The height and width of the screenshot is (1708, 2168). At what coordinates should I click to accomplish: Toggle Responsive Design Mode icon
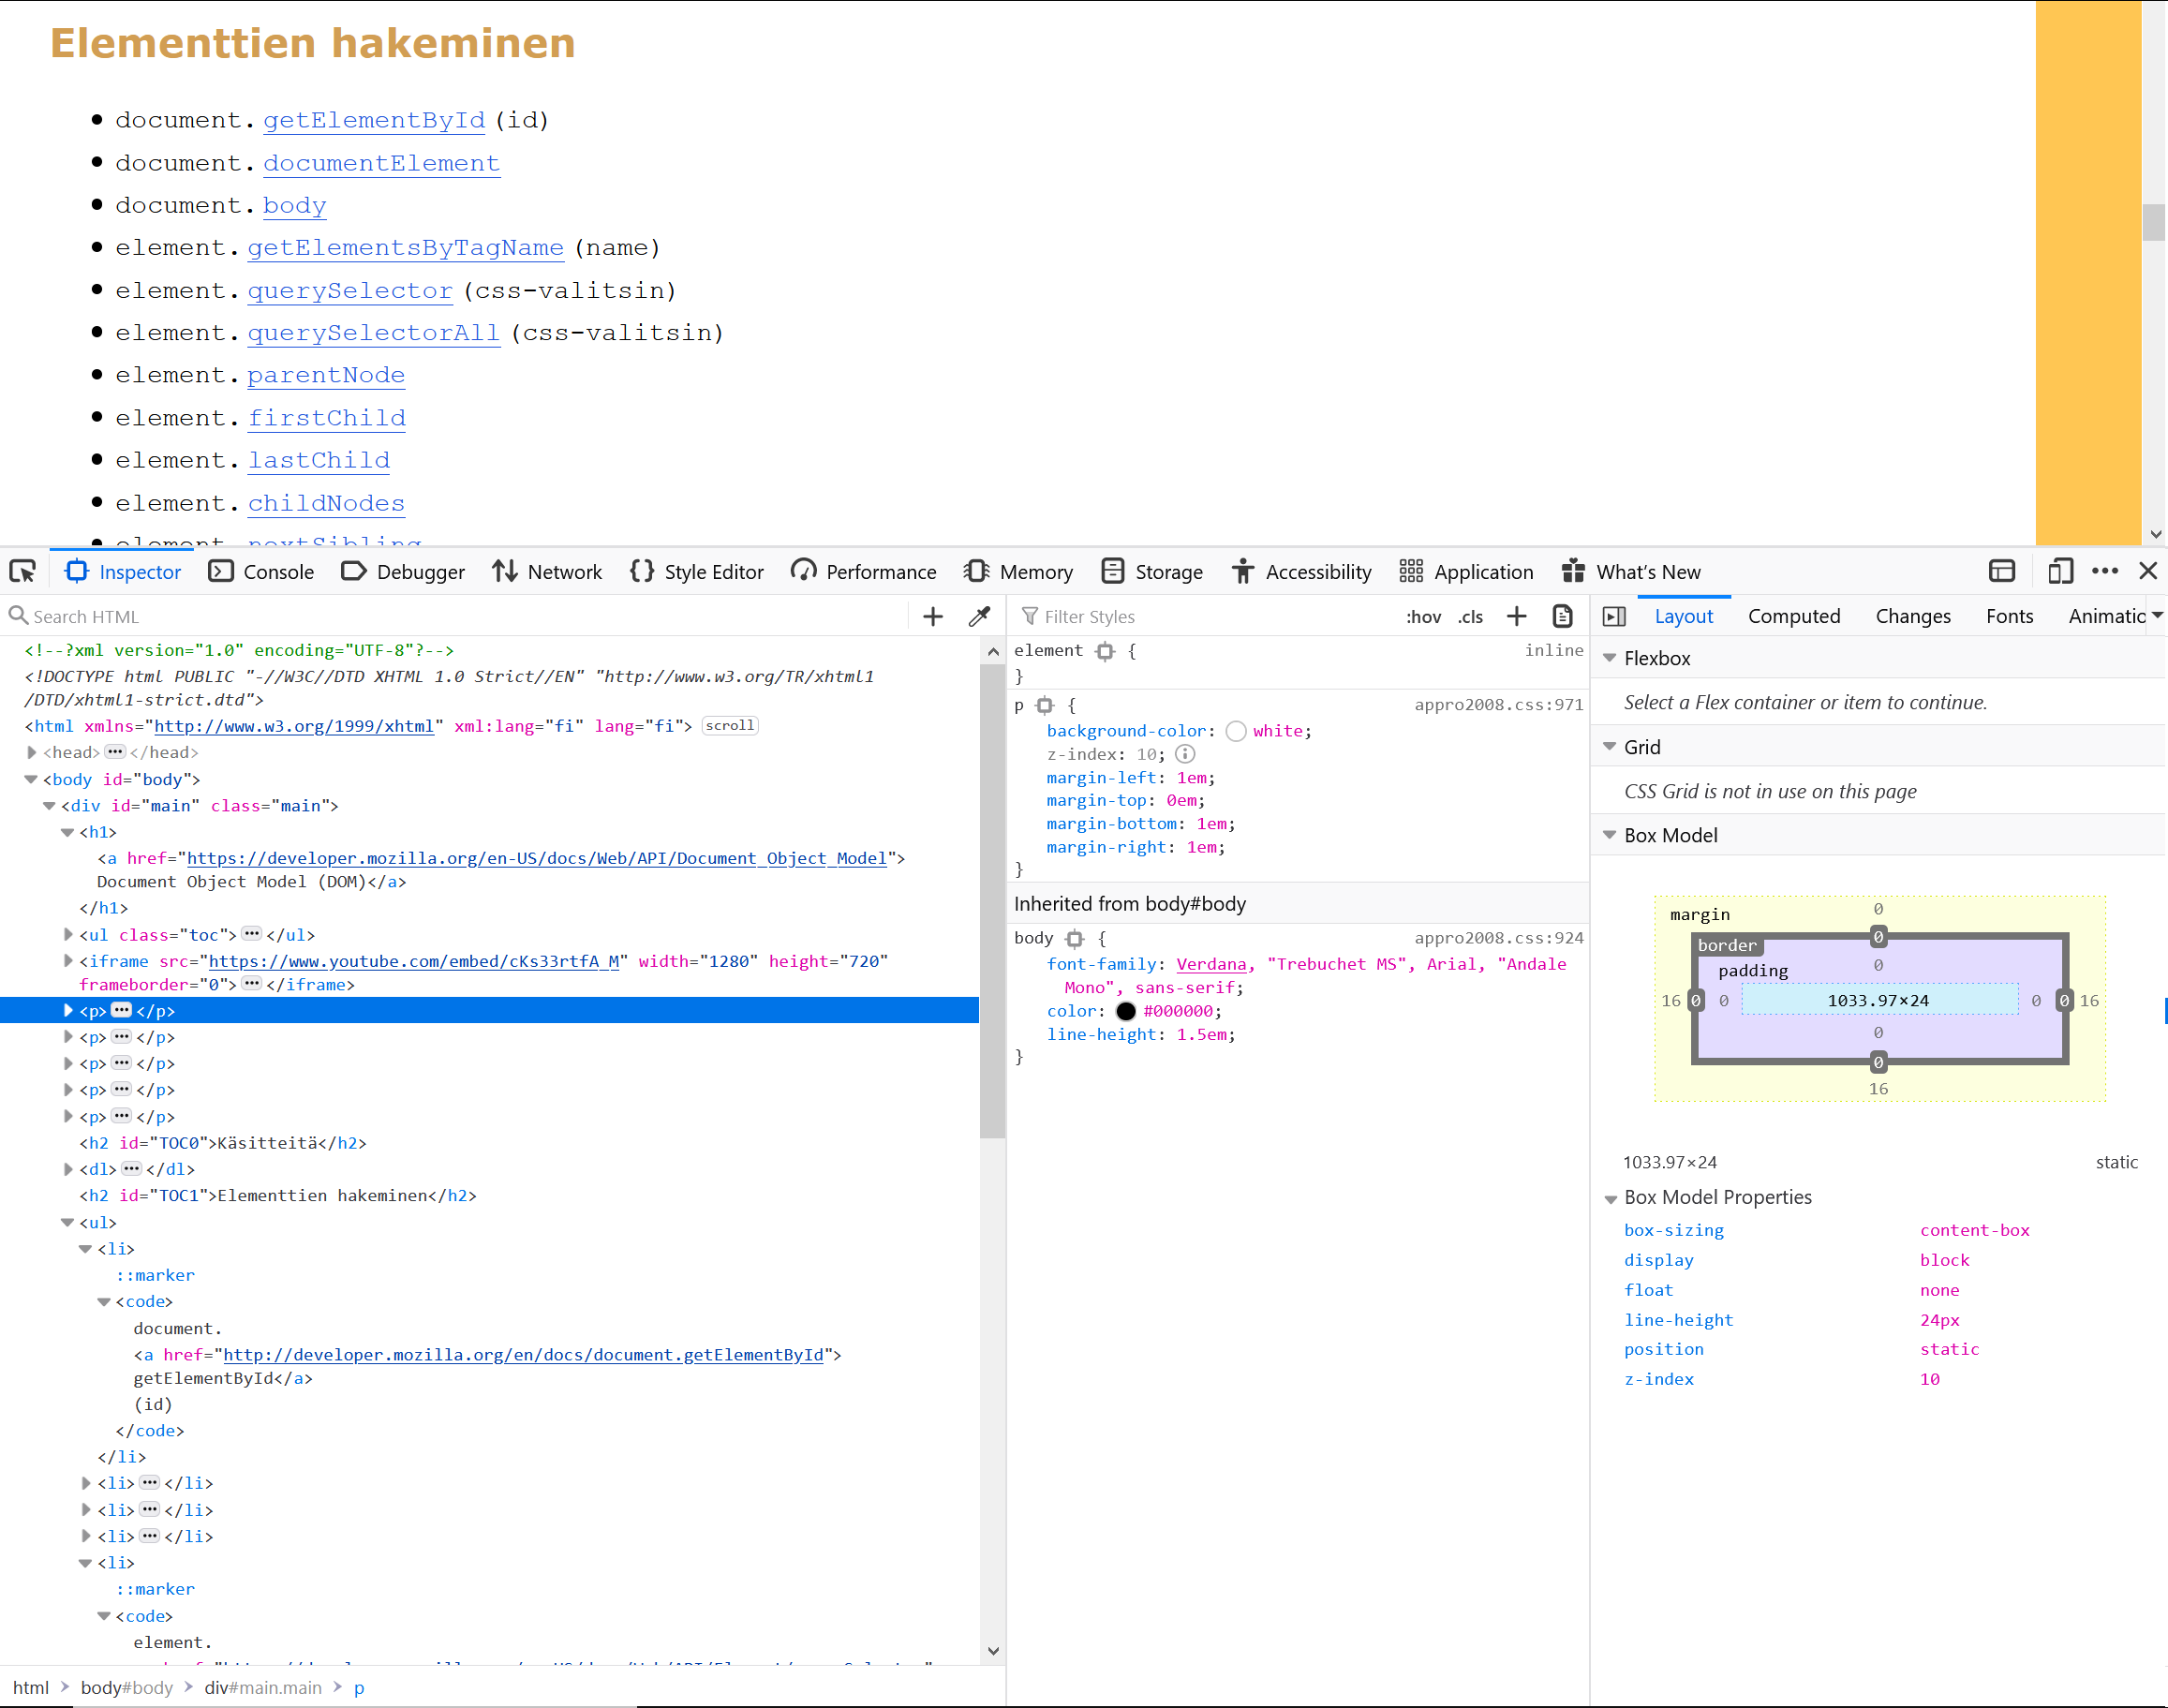click(2060, 571)
